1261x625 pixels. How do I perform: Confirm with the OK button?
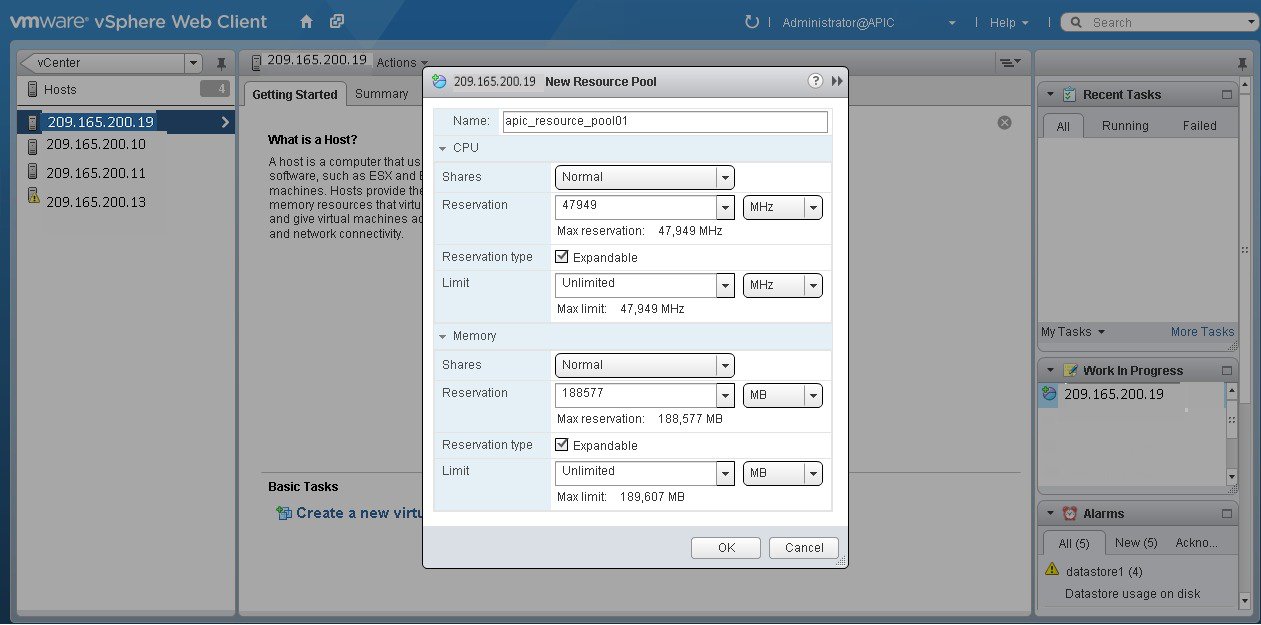(x=726, y=548)
